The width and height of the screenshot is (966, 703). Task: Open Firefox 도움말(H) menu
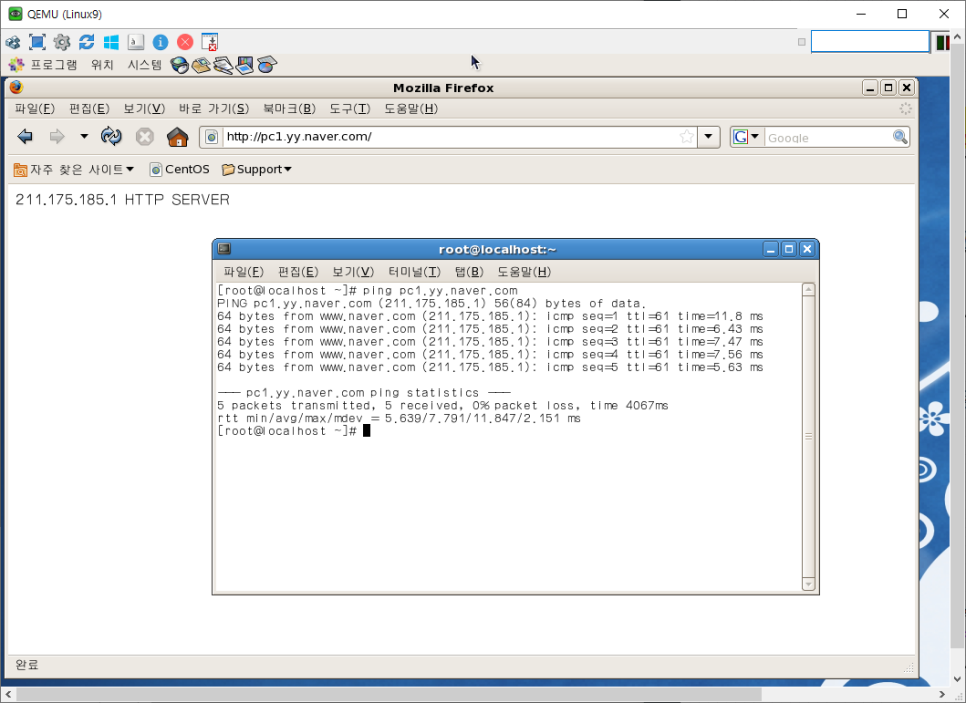pyautogui.click(x=411, y=109)
